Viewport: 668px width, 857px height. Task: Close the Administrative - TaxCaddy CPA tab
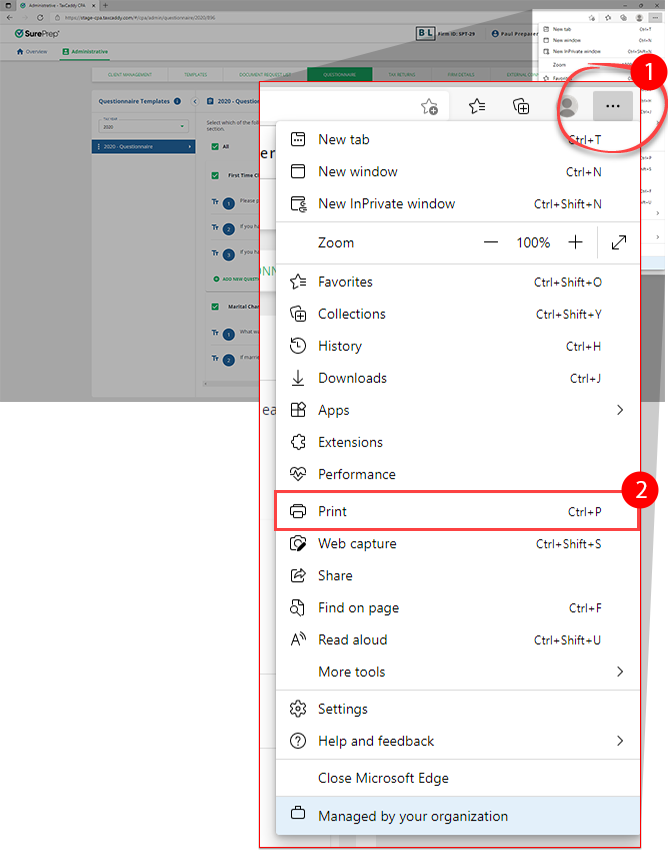[x=93, y=5]
